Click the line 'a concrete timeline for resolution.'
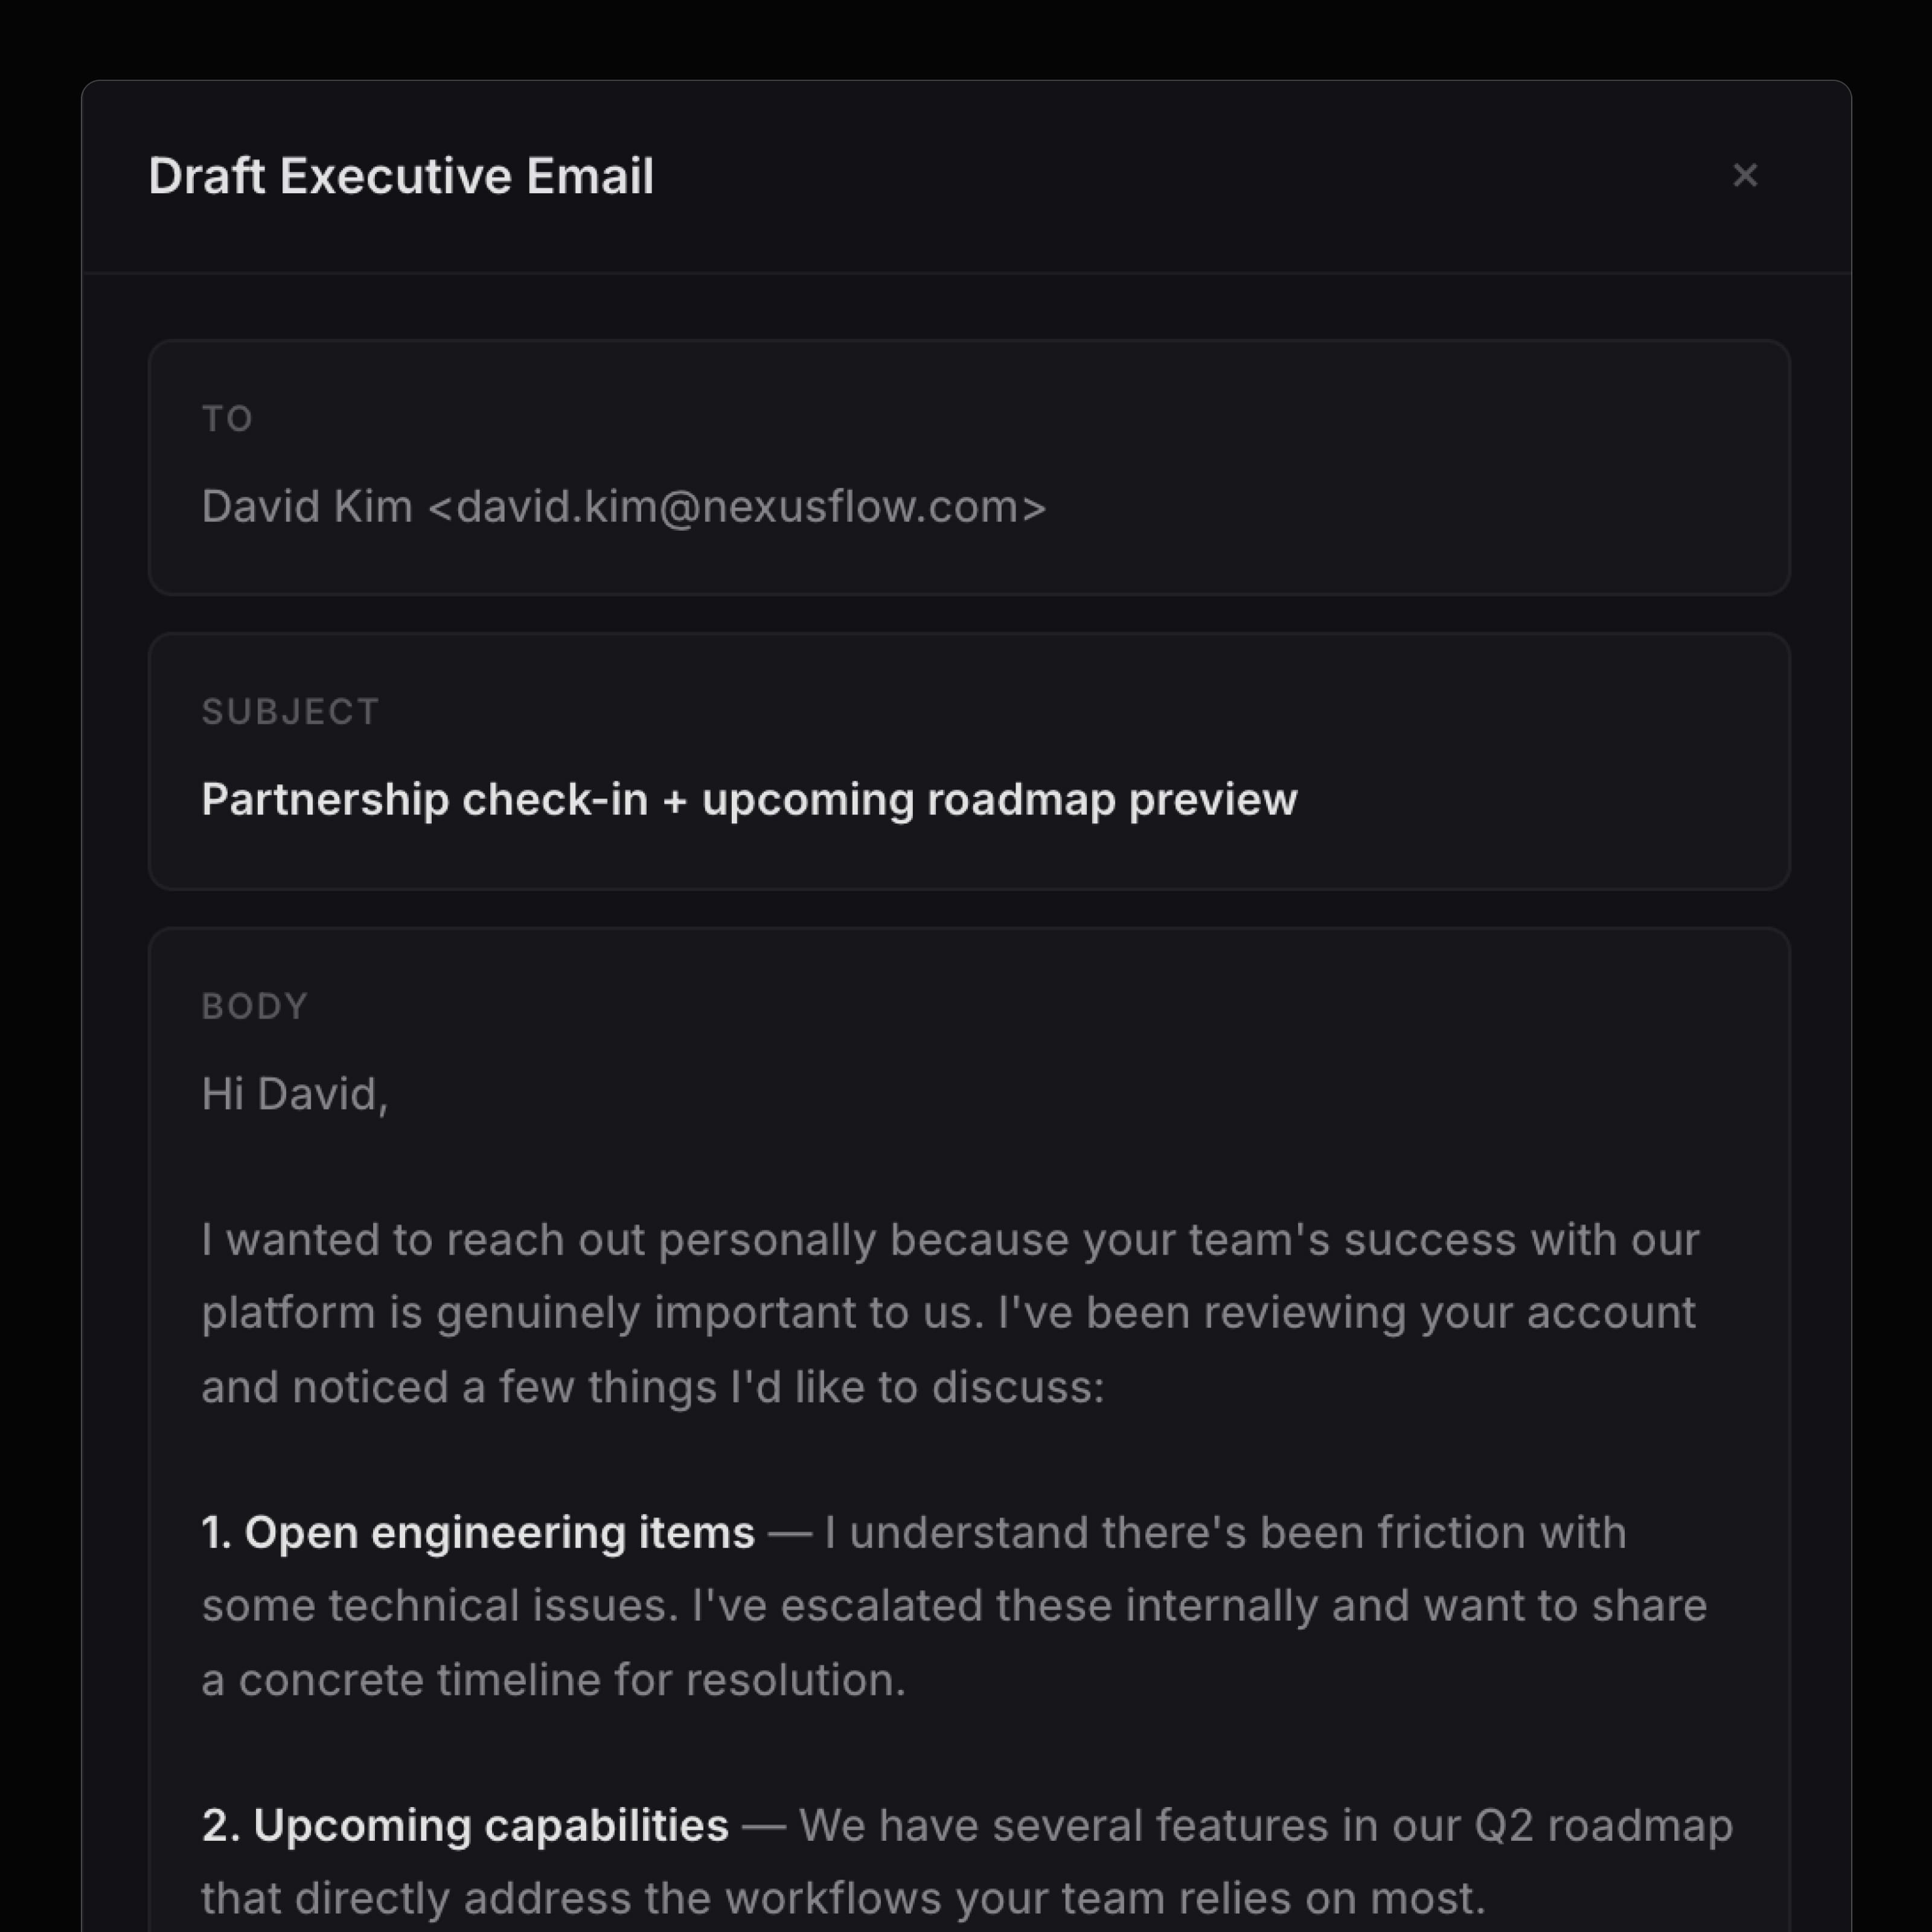Image resolution: width=1932 pixels, height=1932 pixels. (x=553, y=1680)
